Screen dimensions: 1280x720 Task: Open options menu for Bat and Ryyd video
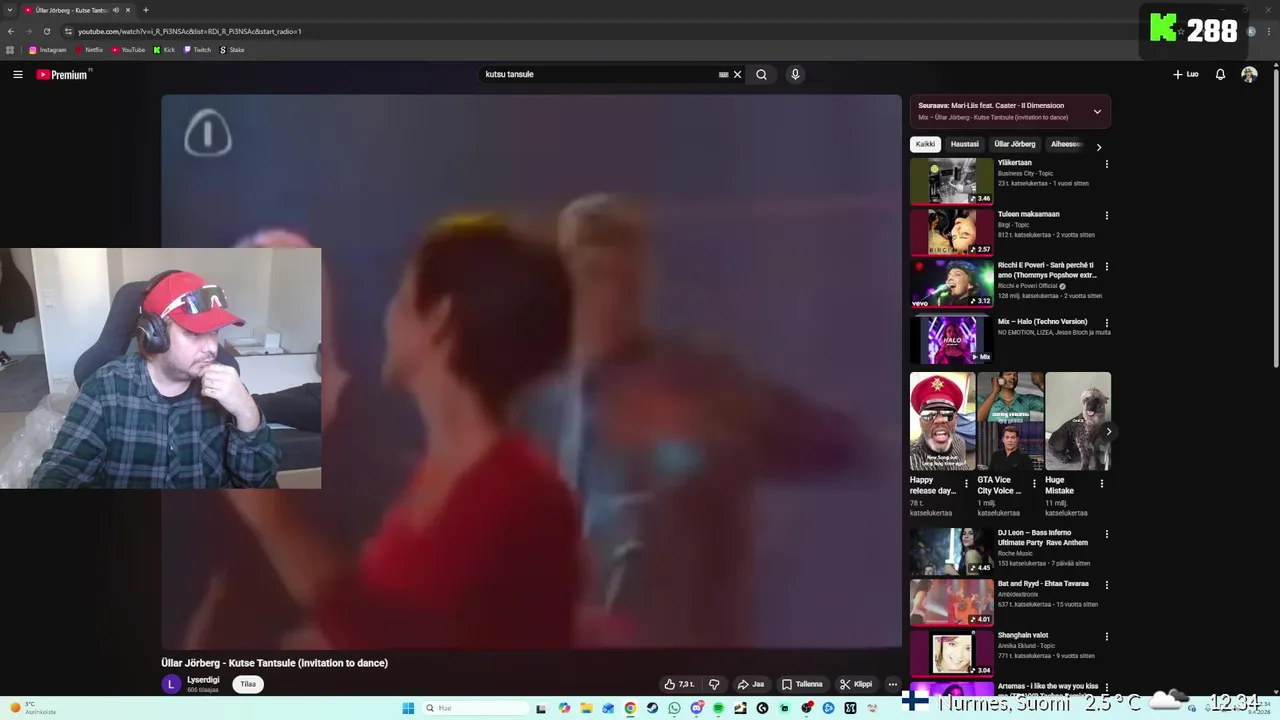point(1106,585)
